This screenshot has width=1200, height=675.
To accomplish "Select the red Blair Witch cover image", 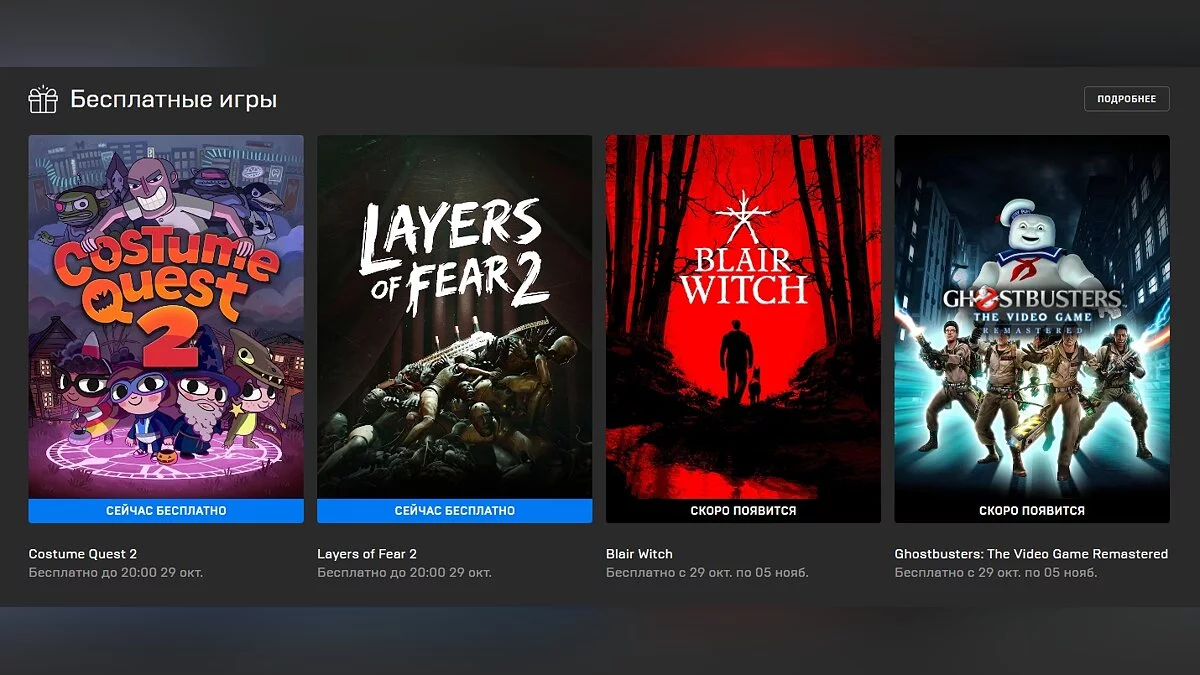I will click(743, 316).
